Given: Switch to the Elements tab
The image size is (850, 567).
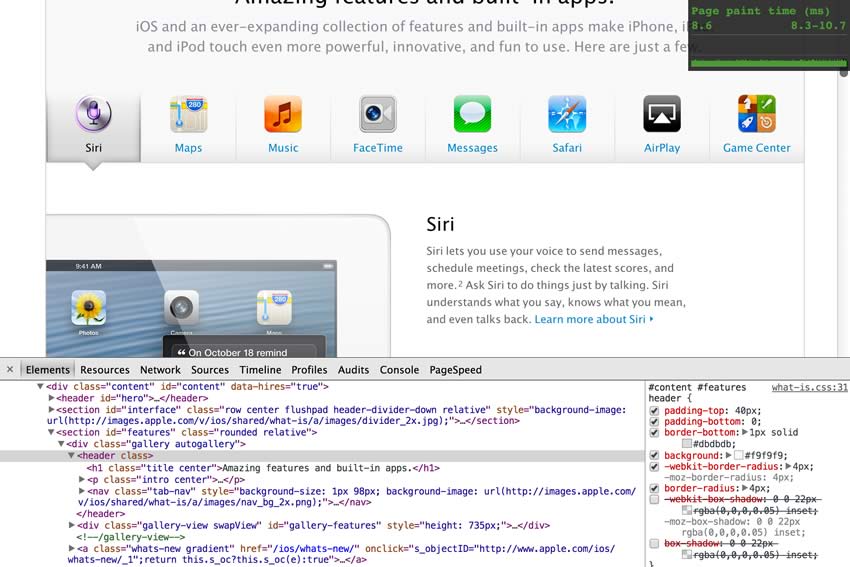Looking at the screenshot, I should [x=48, y=370].
